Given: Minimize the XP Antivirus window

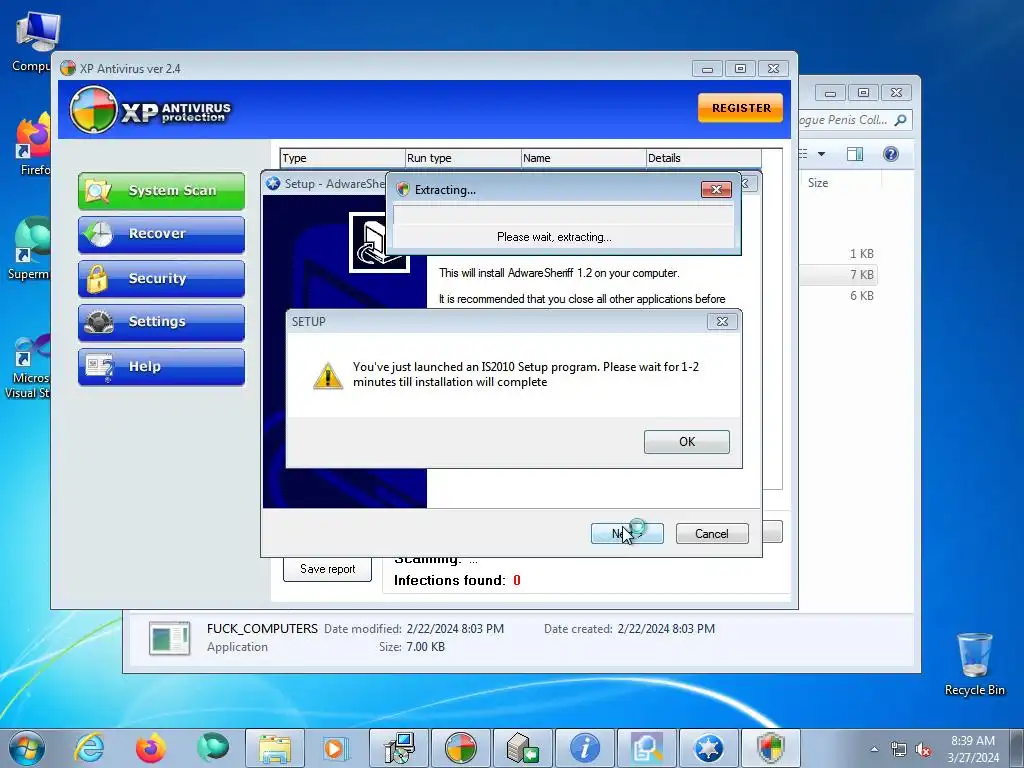Looking at the screenshot, I should coord(707,69).
